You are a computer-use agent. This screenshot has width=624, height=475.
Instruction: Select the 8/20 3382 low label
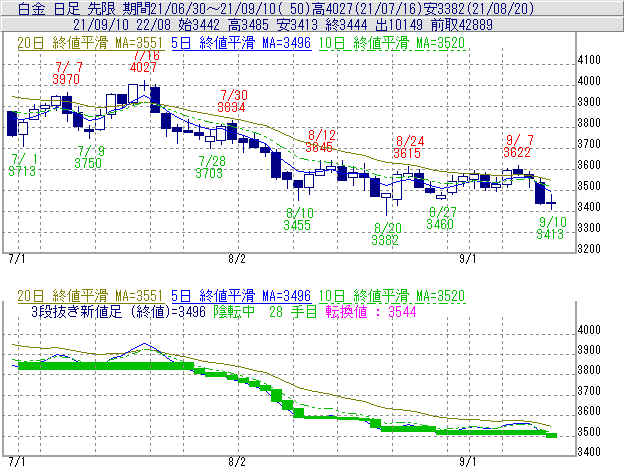point(385,234)
